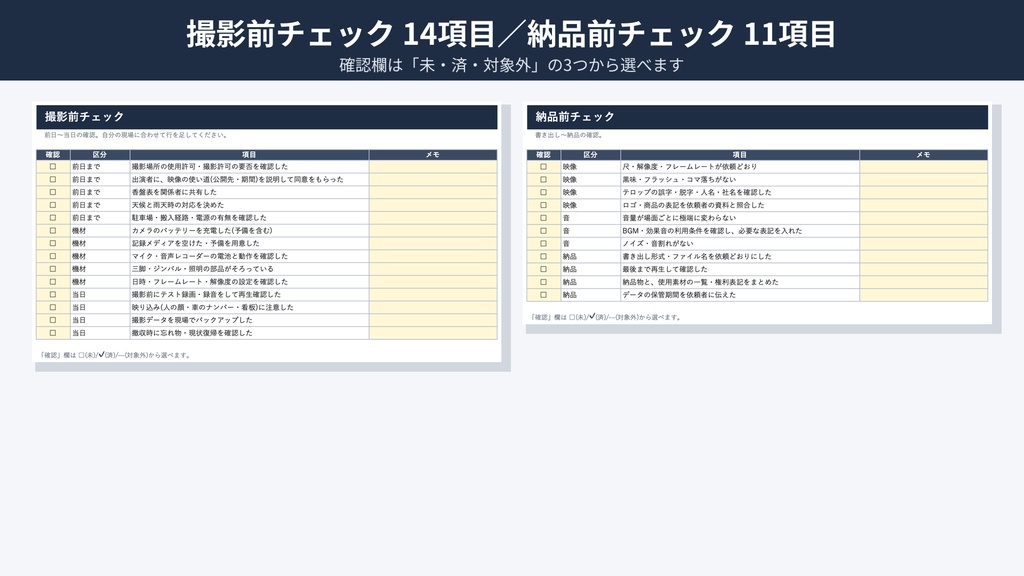This screenshot has height=576, width=1024.
Task: Click note 前日〜当日の確認。自分の現場に合わせて行を足してください。
Action: coord(136,135)
